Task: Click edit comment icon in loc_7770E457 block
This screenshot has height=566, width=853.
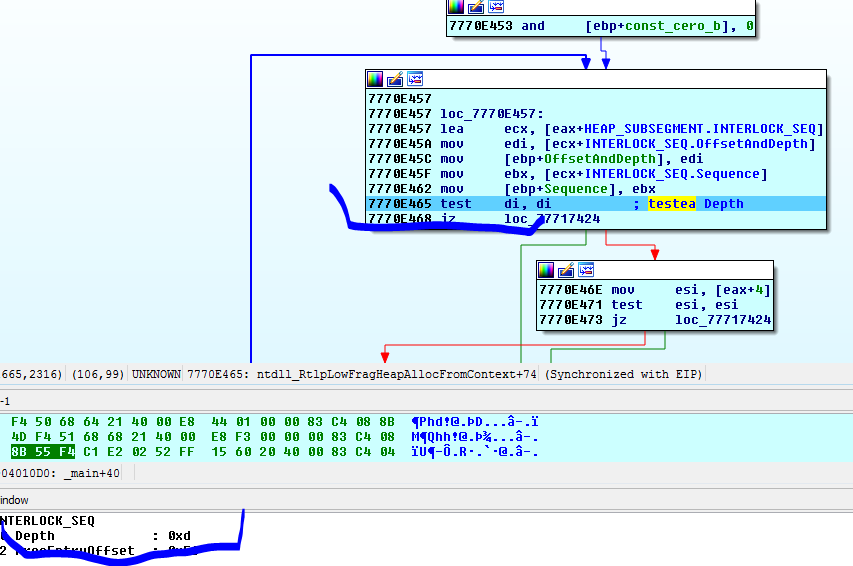Action: coord(395,79)
